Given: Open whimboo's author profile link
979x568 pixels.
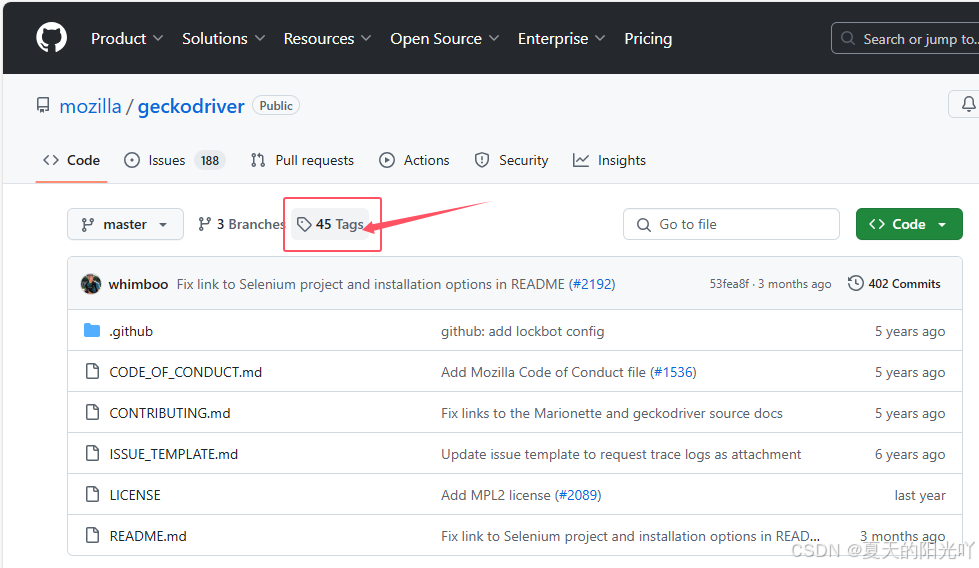Looking at the screenshot, I should (x=138, y=284).
